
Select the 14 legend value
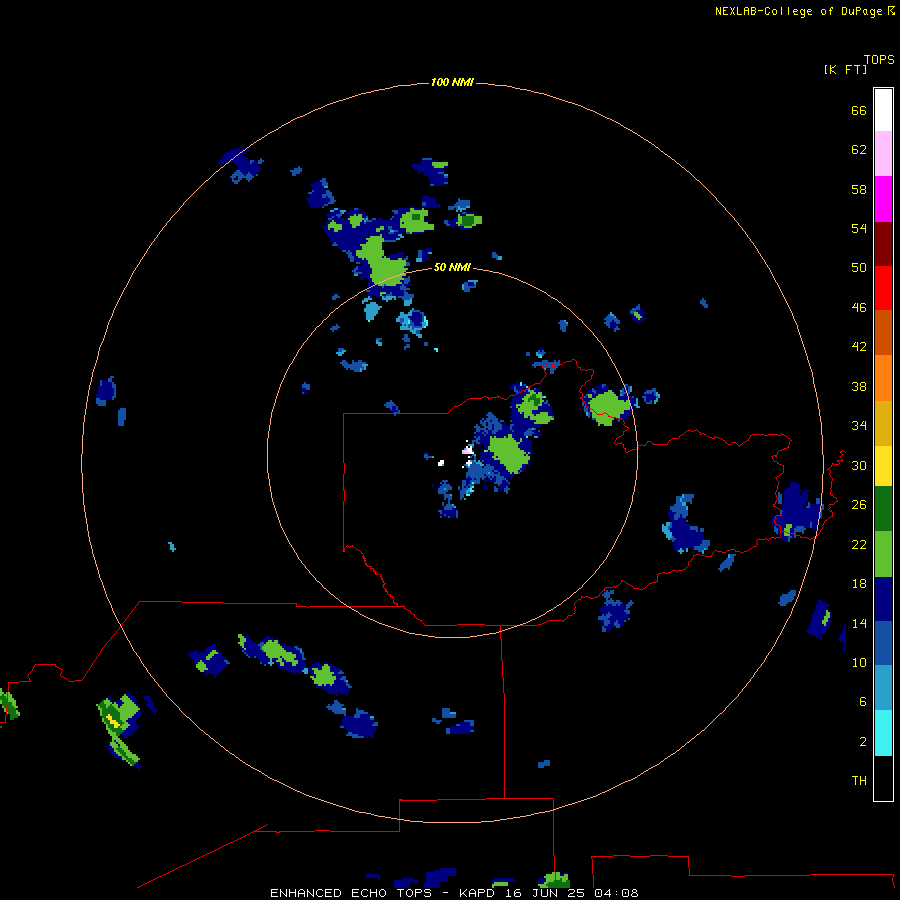click(859, 623)
